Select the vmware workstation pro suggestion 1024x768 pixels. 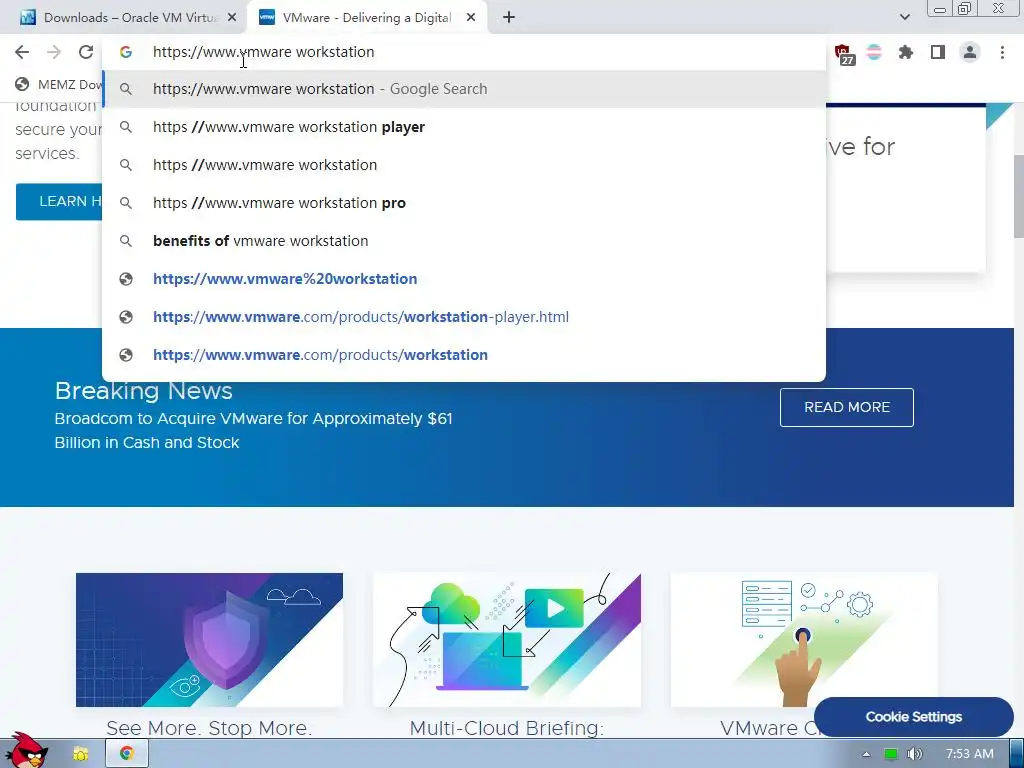[x=464, y=202]
